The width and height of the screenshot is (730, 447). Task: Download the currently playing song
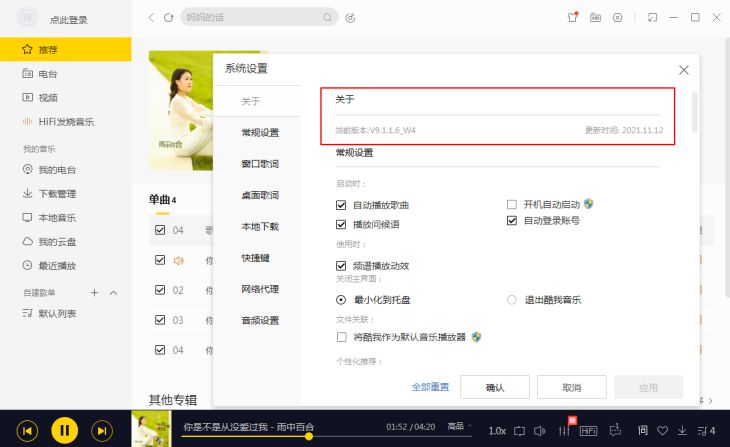tap(682, 431)
